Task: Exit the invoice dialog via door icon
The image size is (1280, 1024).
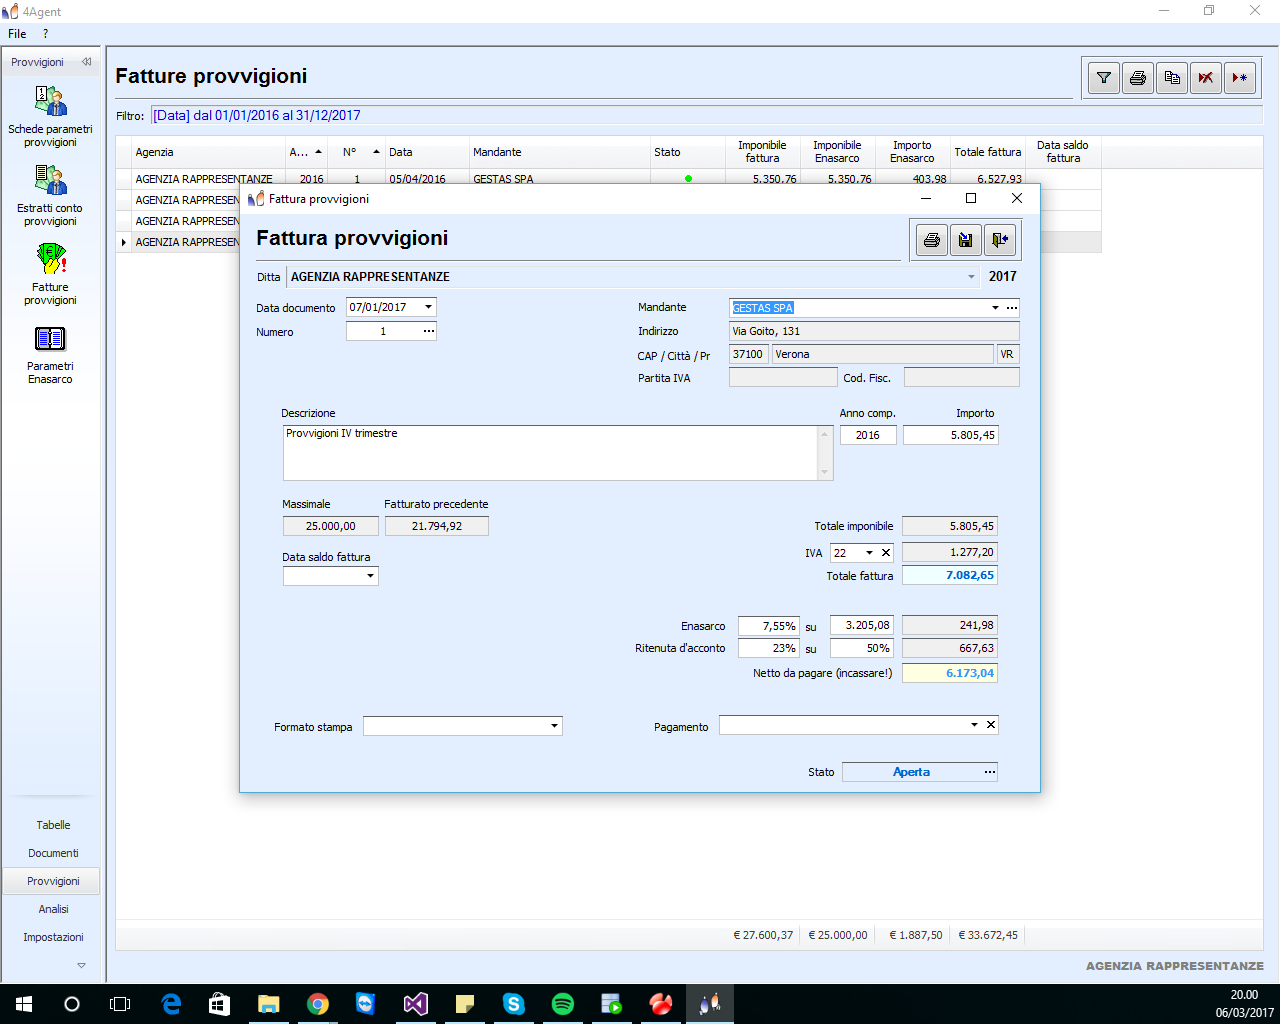Action: (1000, 240)
